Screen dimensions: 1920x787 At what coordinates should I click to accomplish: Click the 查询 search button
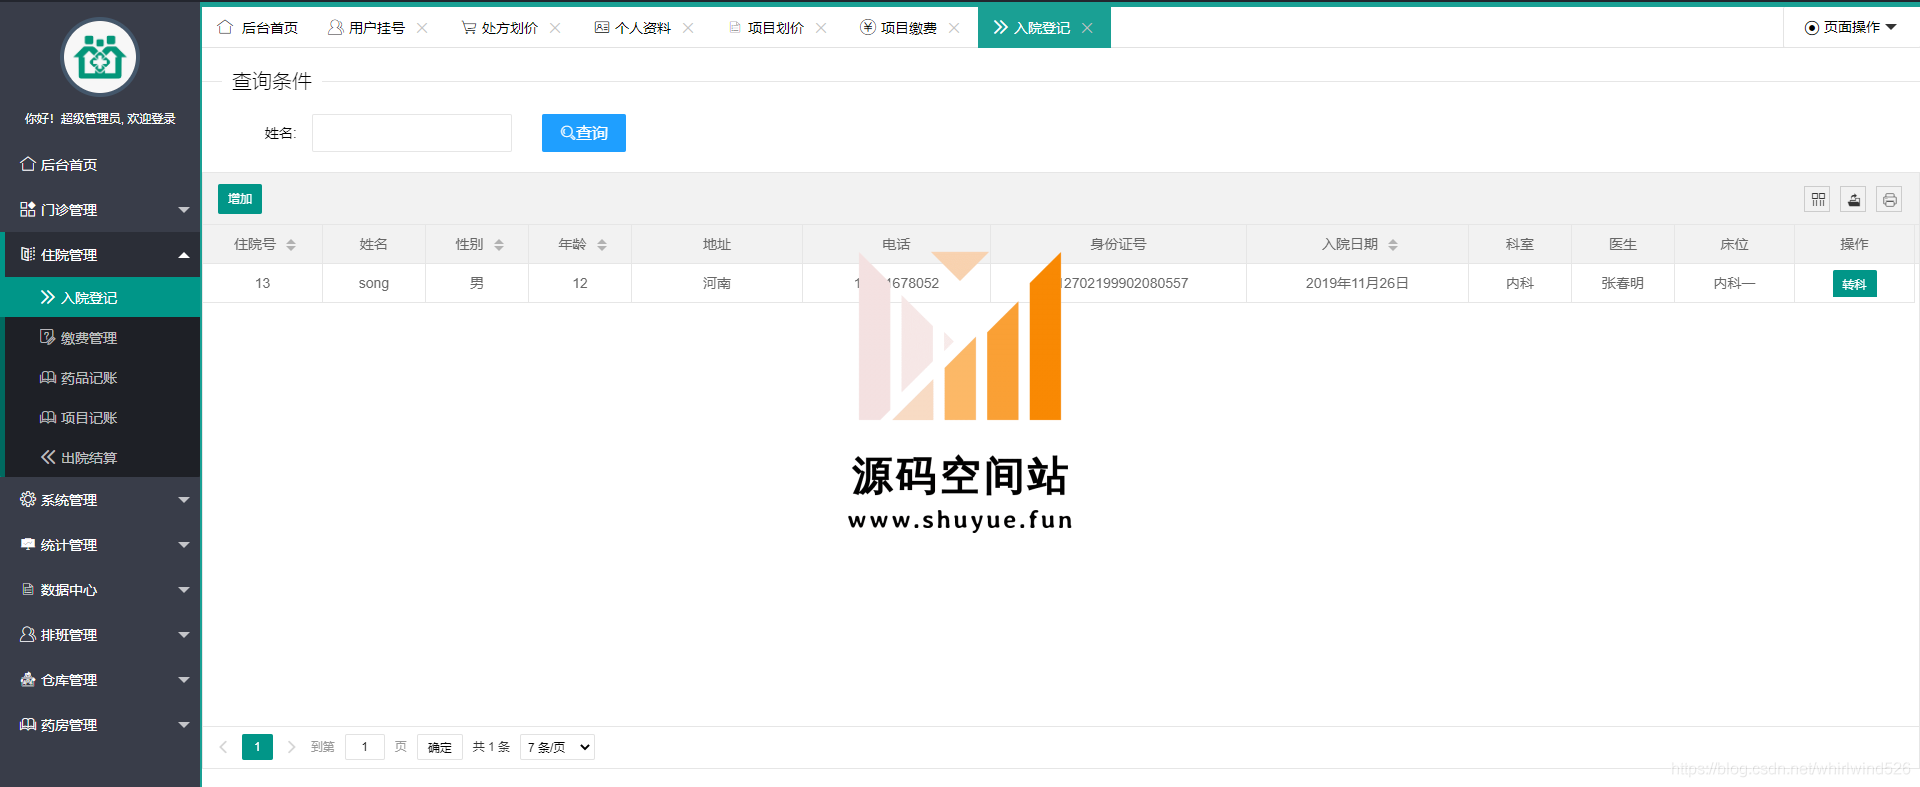point(584,133)
